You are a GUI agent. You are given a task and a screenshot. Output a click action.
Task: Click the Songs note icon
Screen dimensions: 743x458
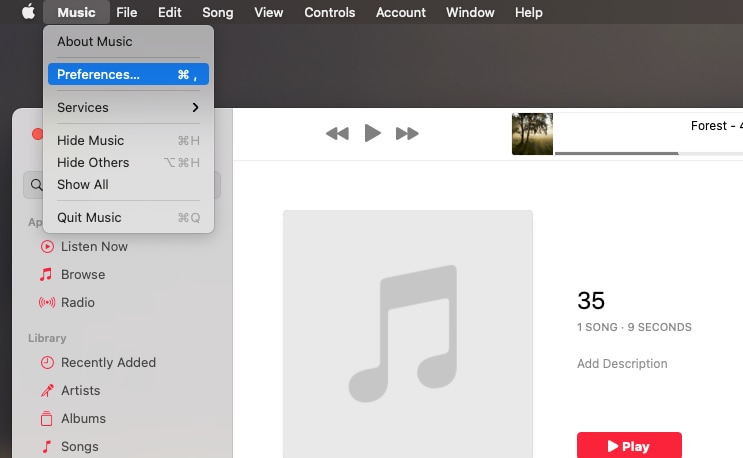tap(46, 446)
